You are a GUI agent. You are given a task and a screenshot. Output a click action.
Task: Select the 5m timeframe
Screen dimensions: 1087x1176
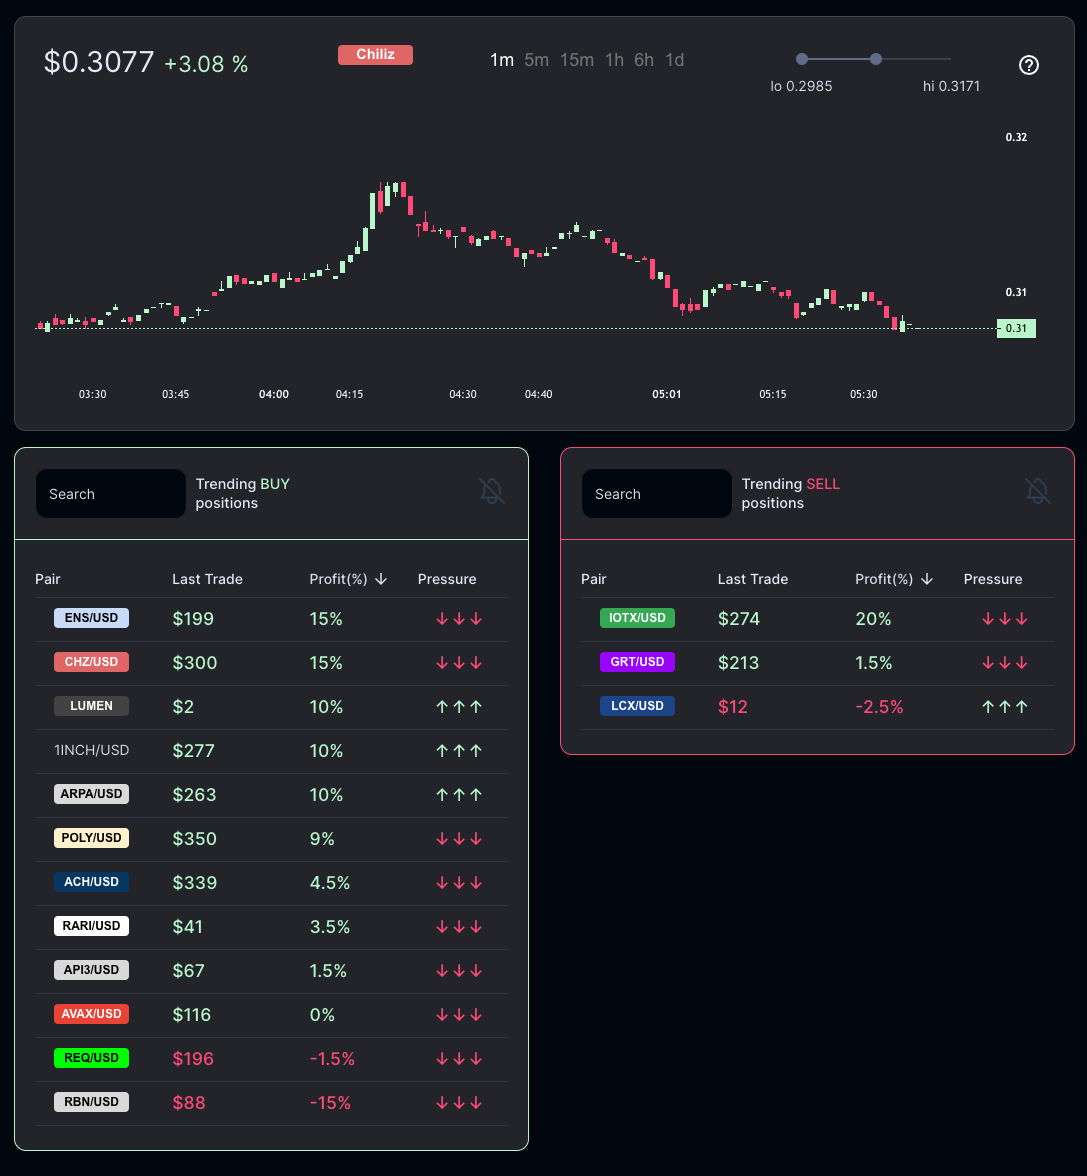coord(536,60)
